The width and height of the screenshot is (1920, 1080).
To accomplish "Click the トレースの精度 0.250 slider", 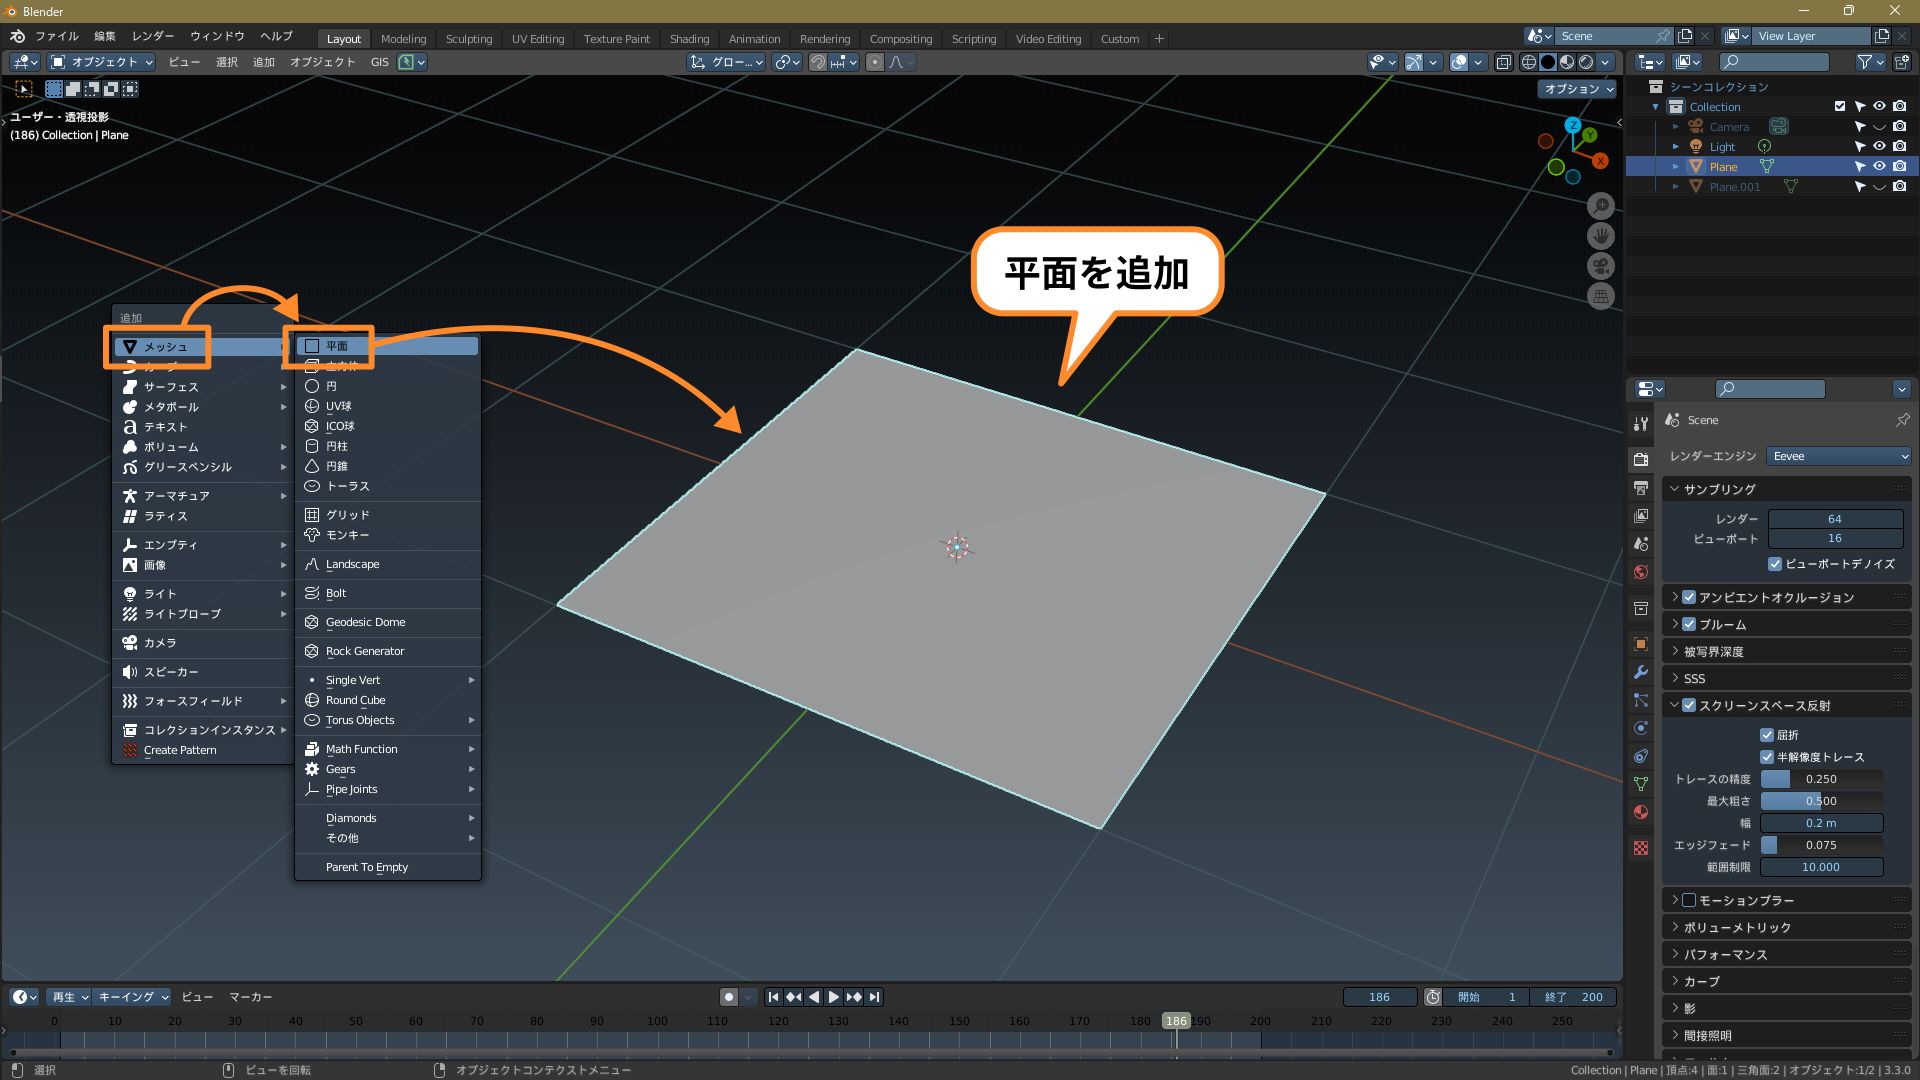I will (1821, 779).
